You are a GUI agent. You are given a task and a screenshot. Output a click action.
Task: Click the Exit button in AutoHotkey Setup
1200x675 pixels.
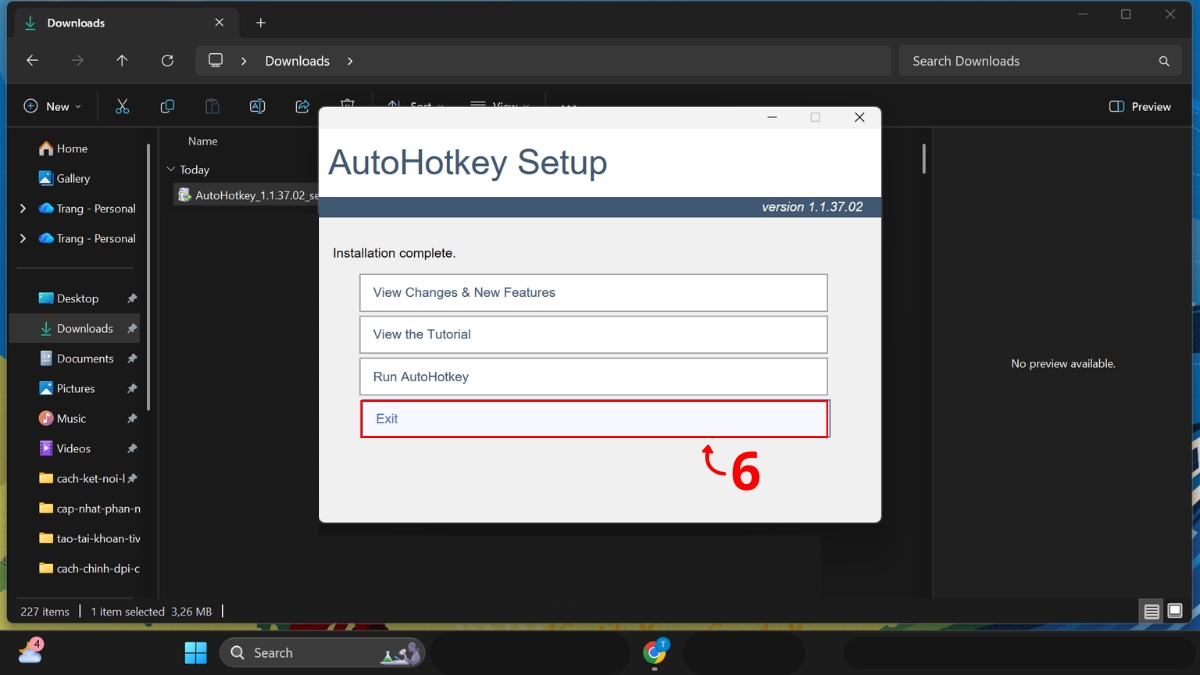click(594, 419)
